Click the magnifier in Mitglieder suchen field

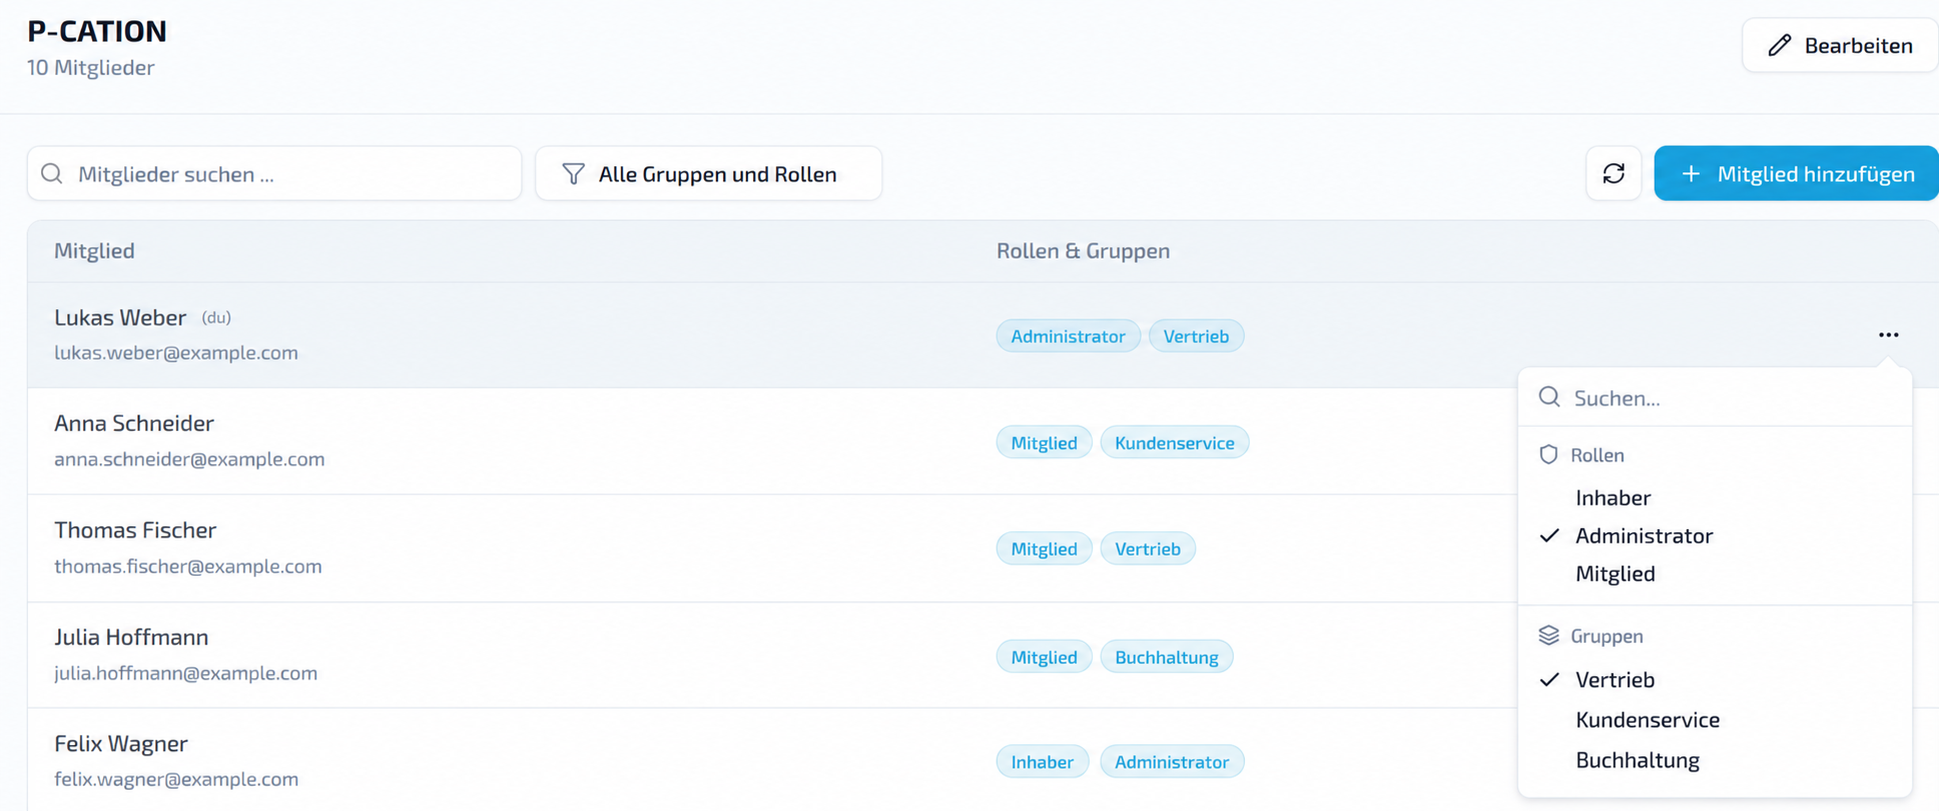pyautogui.click(x=52, y=174)
